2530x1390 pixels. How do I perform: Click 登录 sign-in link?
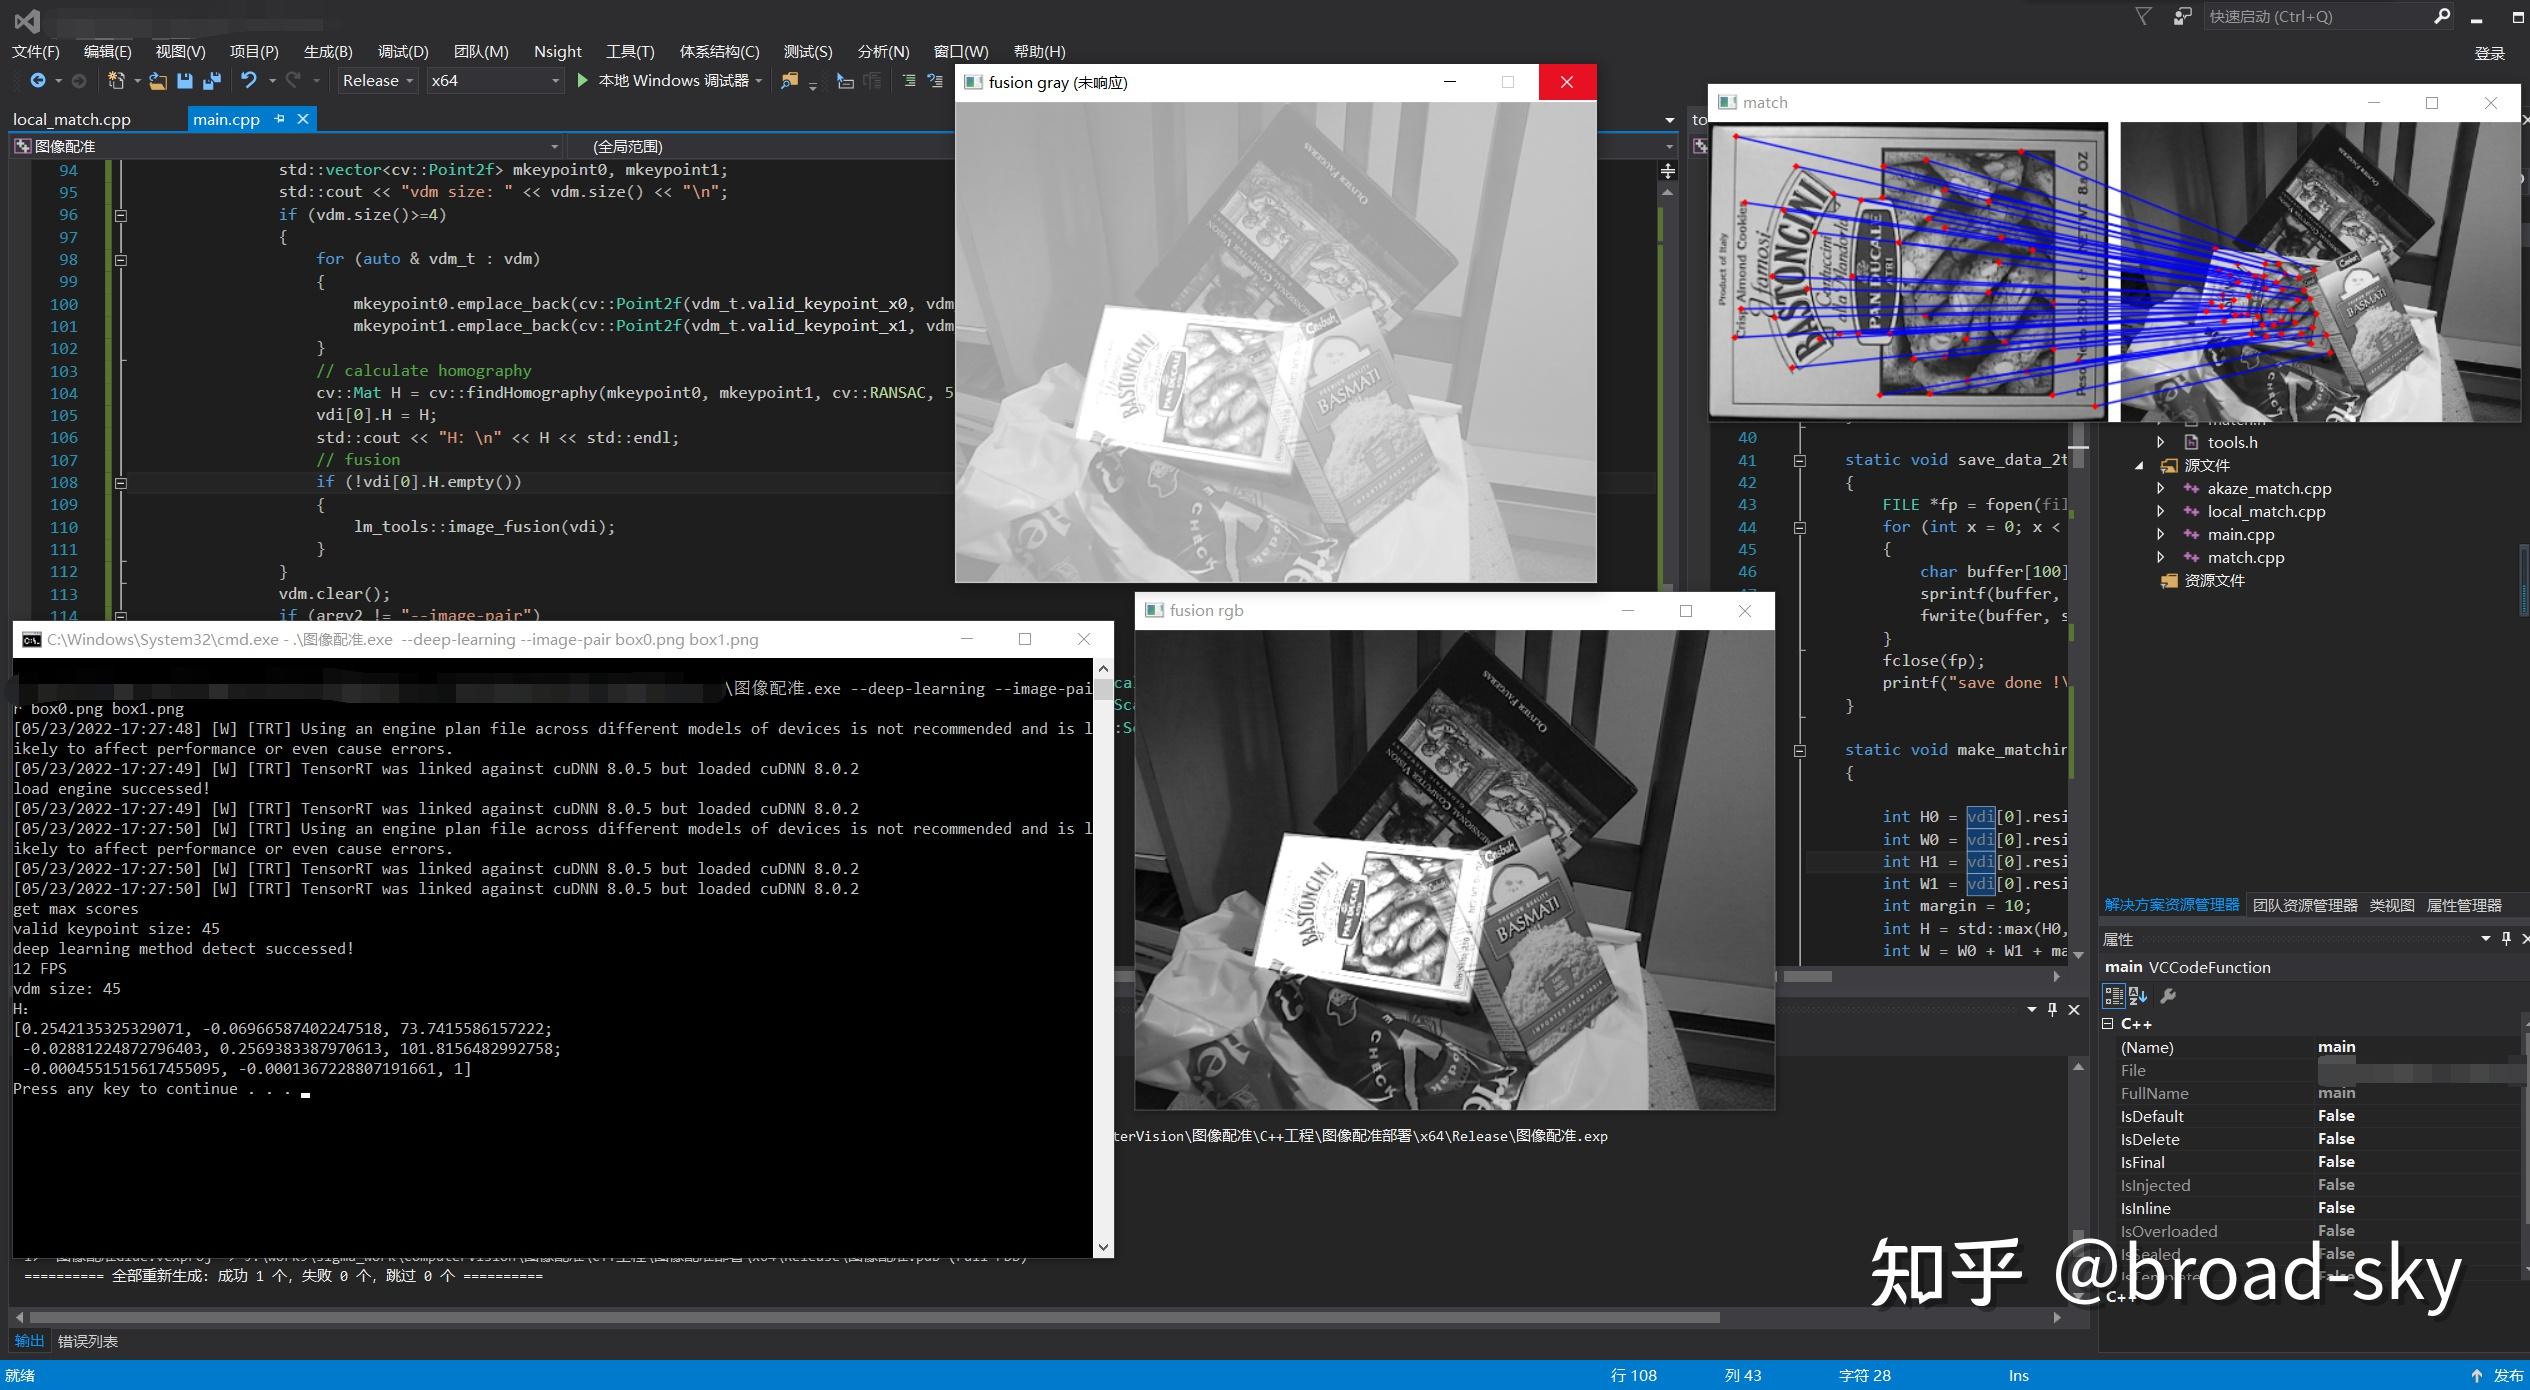(2489, 54)
